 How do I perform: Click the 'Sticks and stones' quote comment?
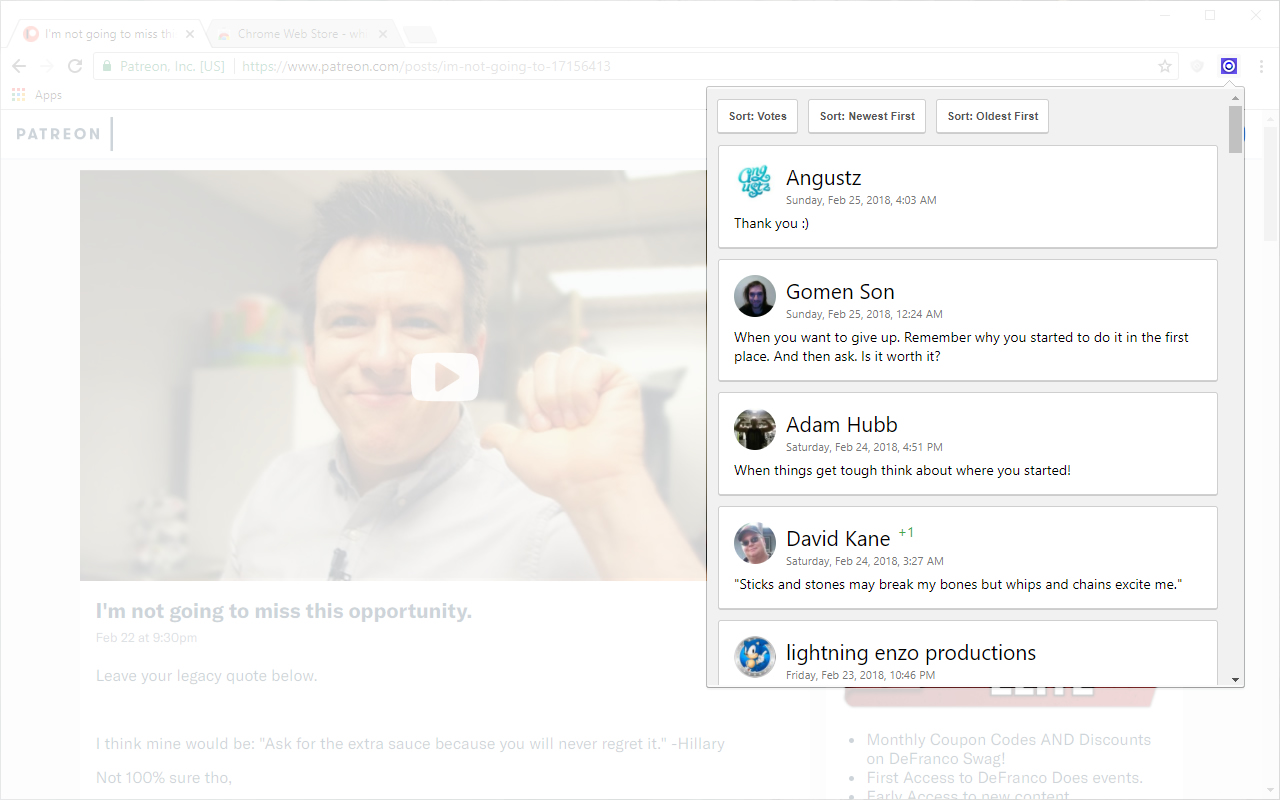click(958, 584)
